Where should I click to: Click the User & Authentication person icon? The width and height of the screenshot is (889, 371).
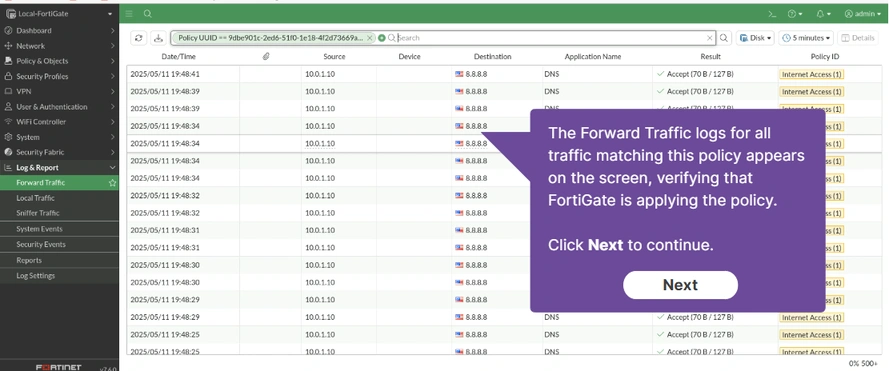point(8,107)
